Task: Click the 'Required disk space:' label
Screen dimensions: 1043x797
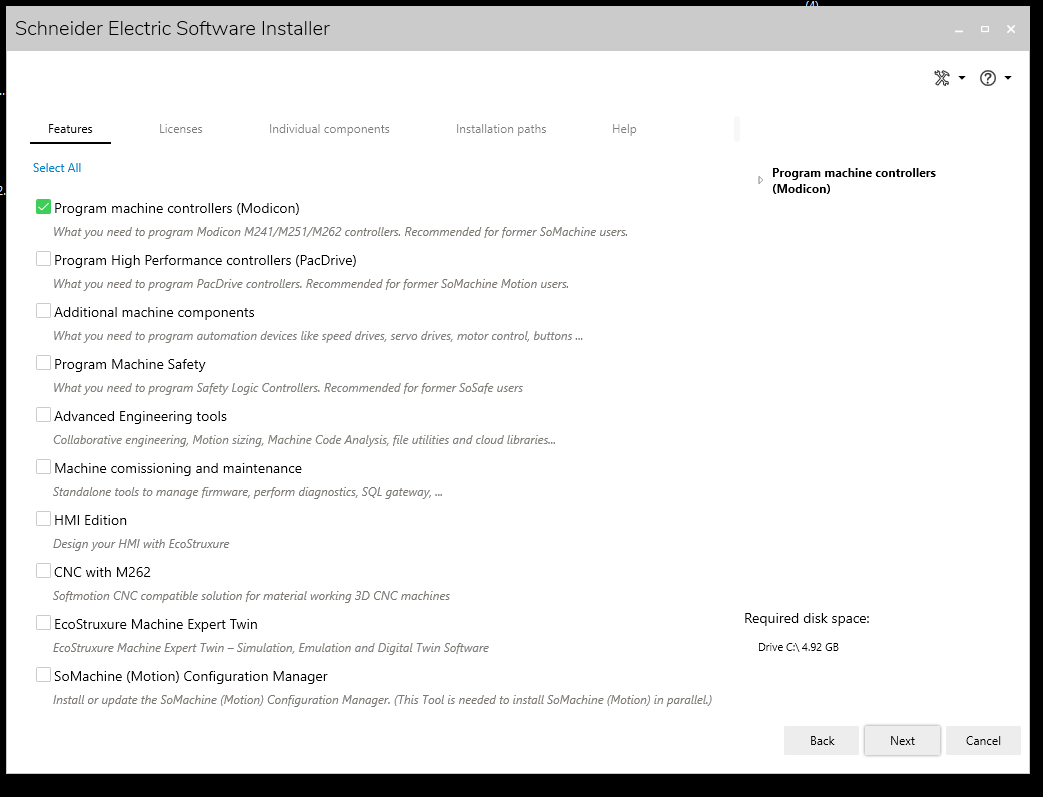Action: tap(806, 619)
